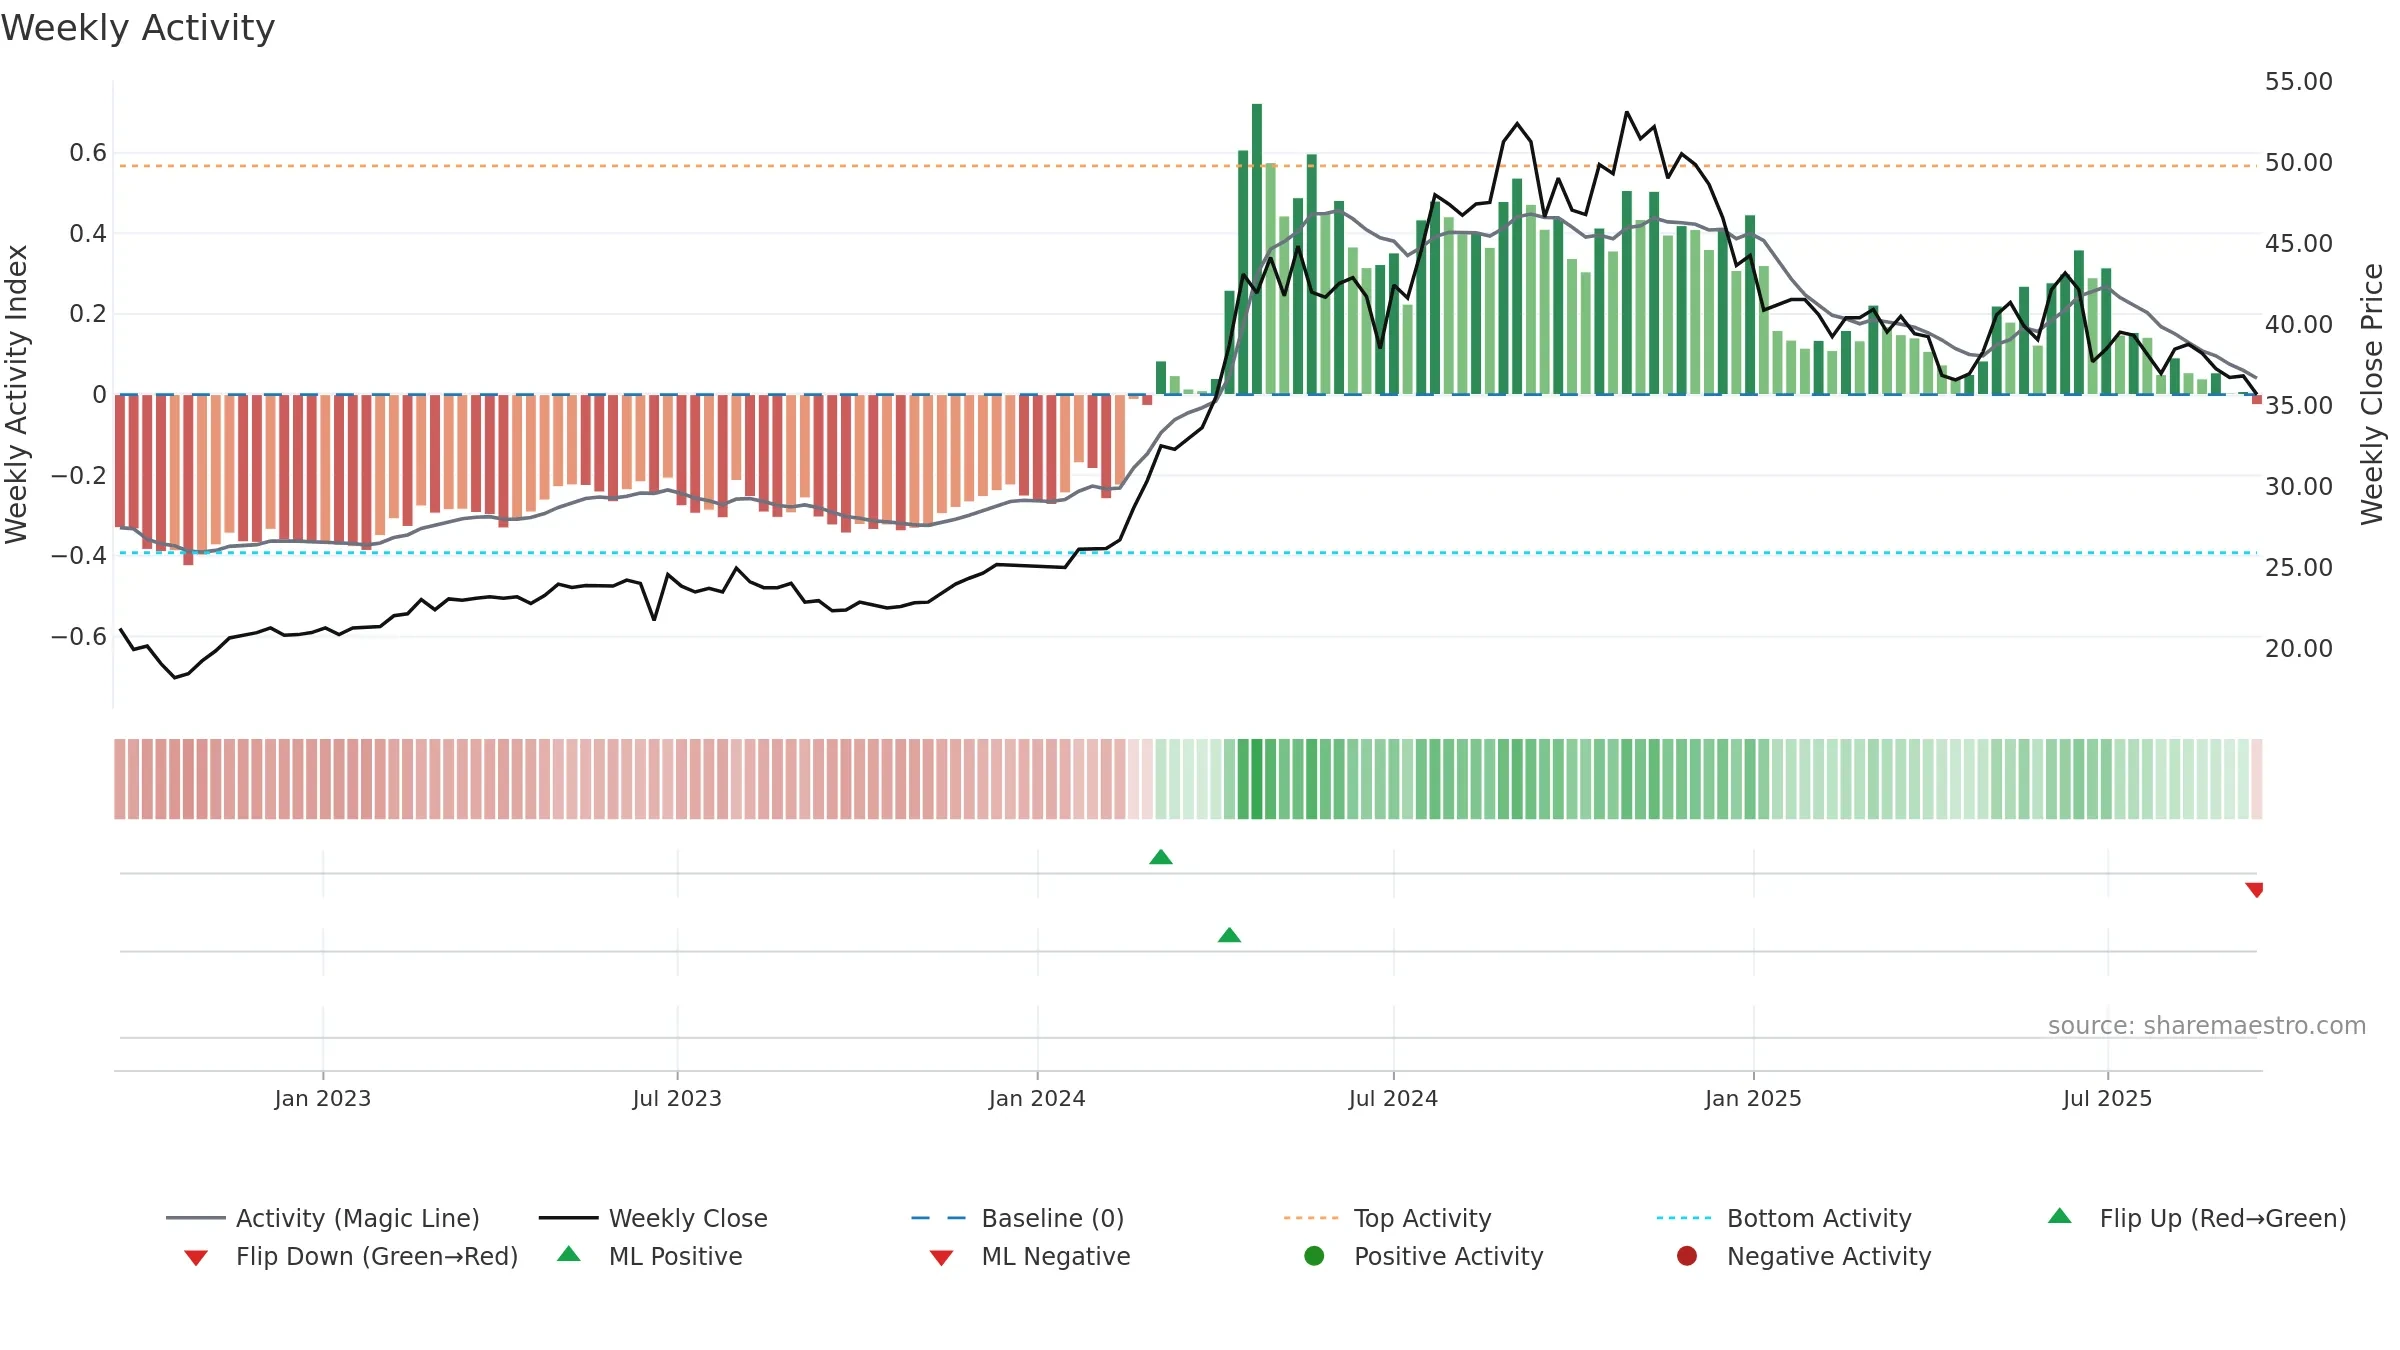The height and width of the screenshot is (1350, 2400).
Task: Click the green Flip Up triangle in the legend
Action: pyautogui.click(x=2059, y=1216)
